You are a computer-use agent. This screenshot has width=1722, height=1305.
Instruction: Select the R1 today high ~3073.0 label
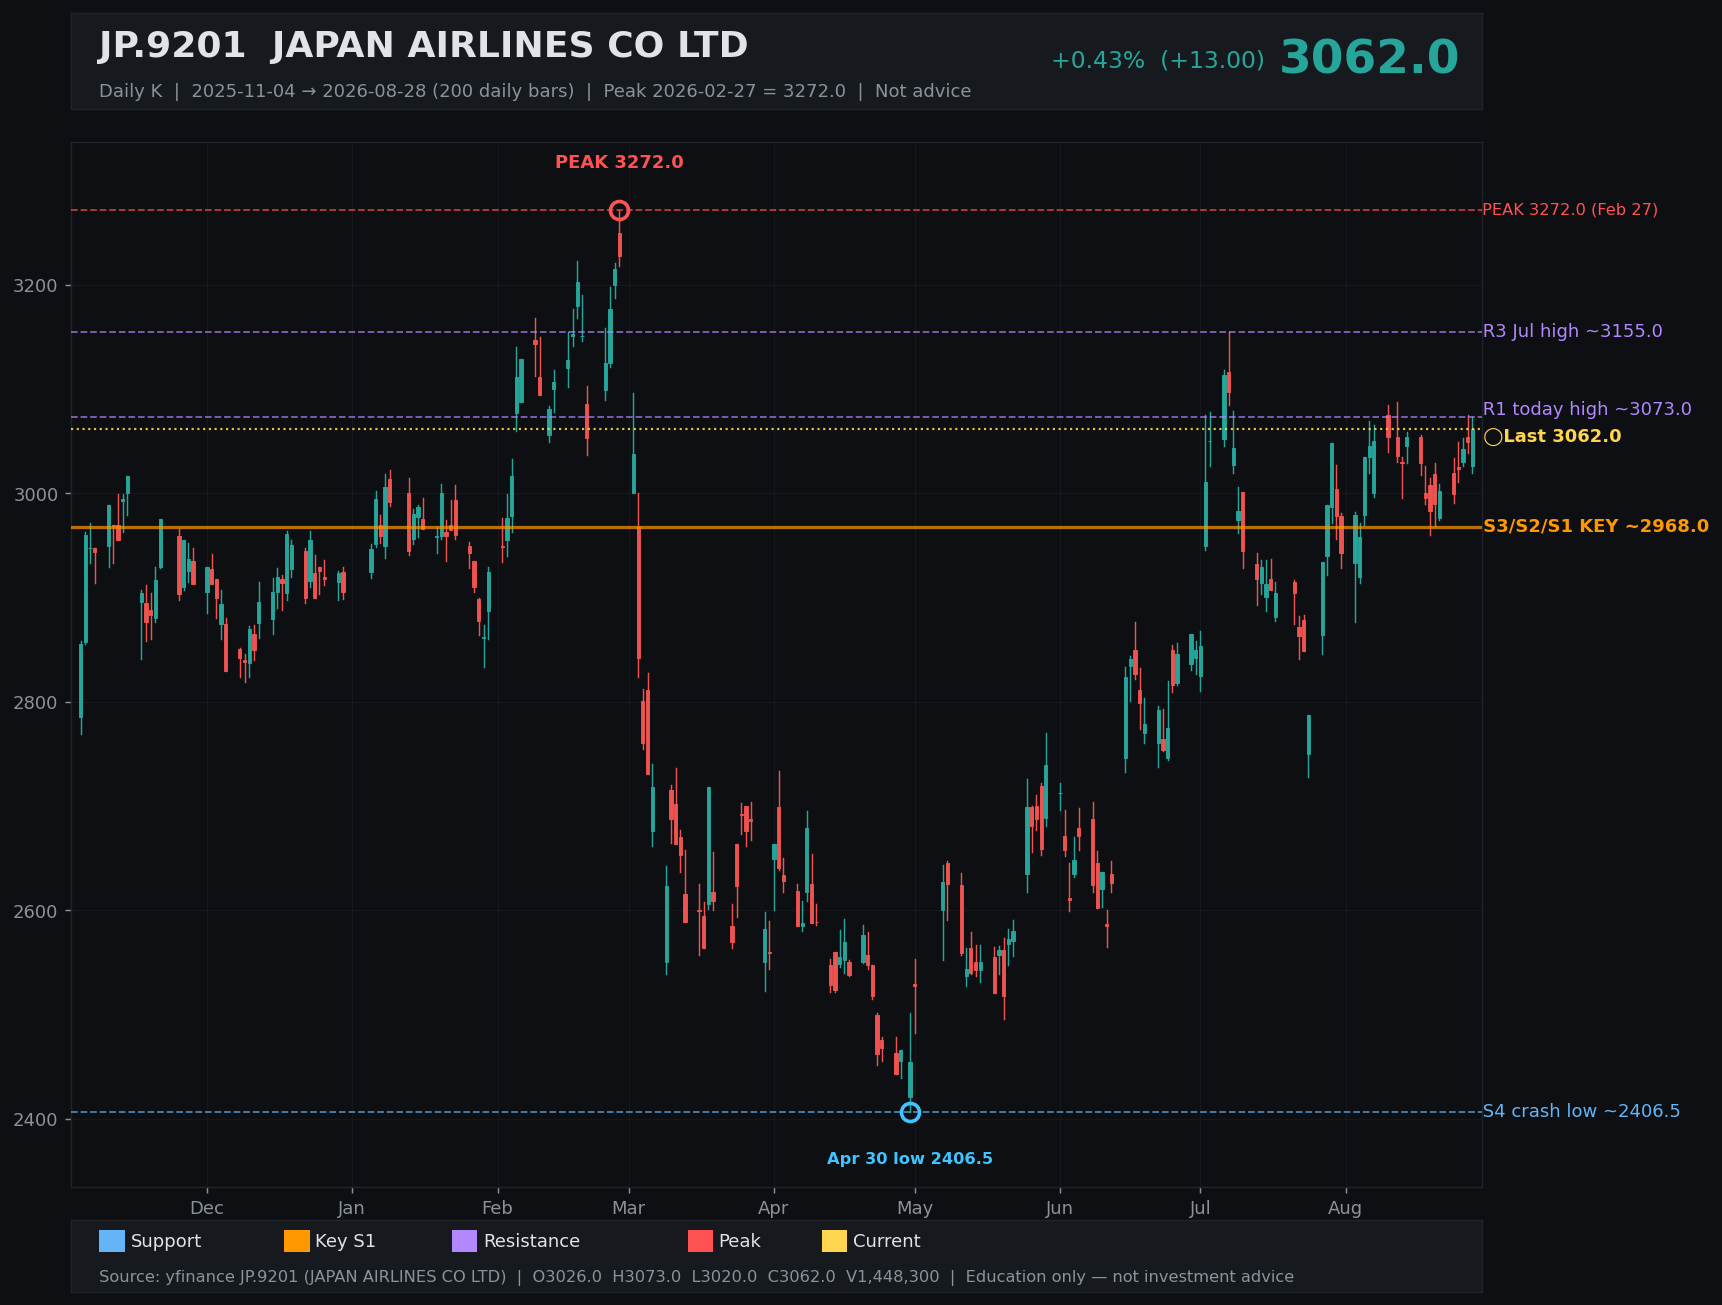(1587, 409)
